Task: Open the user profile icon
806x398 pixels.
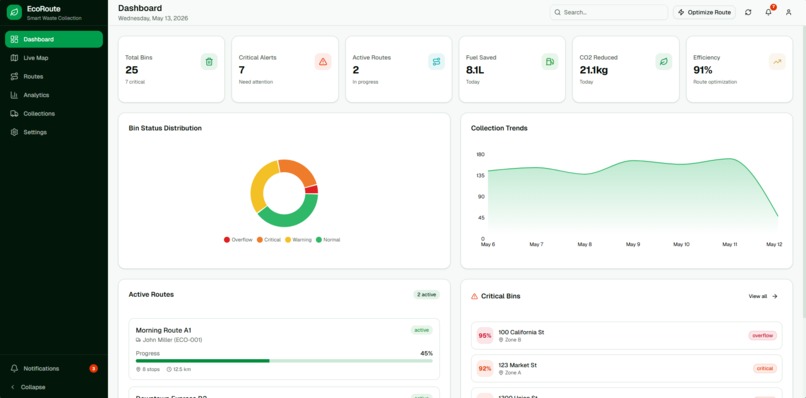Action: tap(789, 12)
